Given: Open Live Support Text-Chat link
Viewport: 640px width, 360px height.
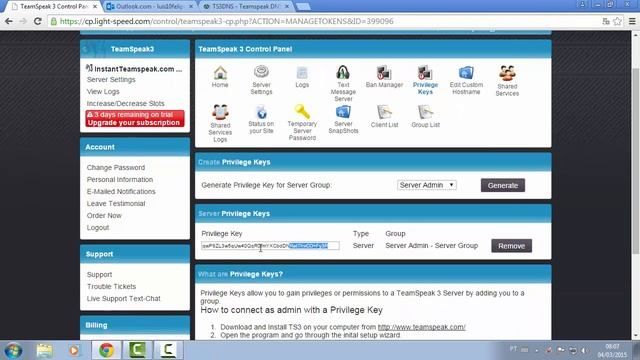Looking at the screenshot, I should [x=123, y=298].
